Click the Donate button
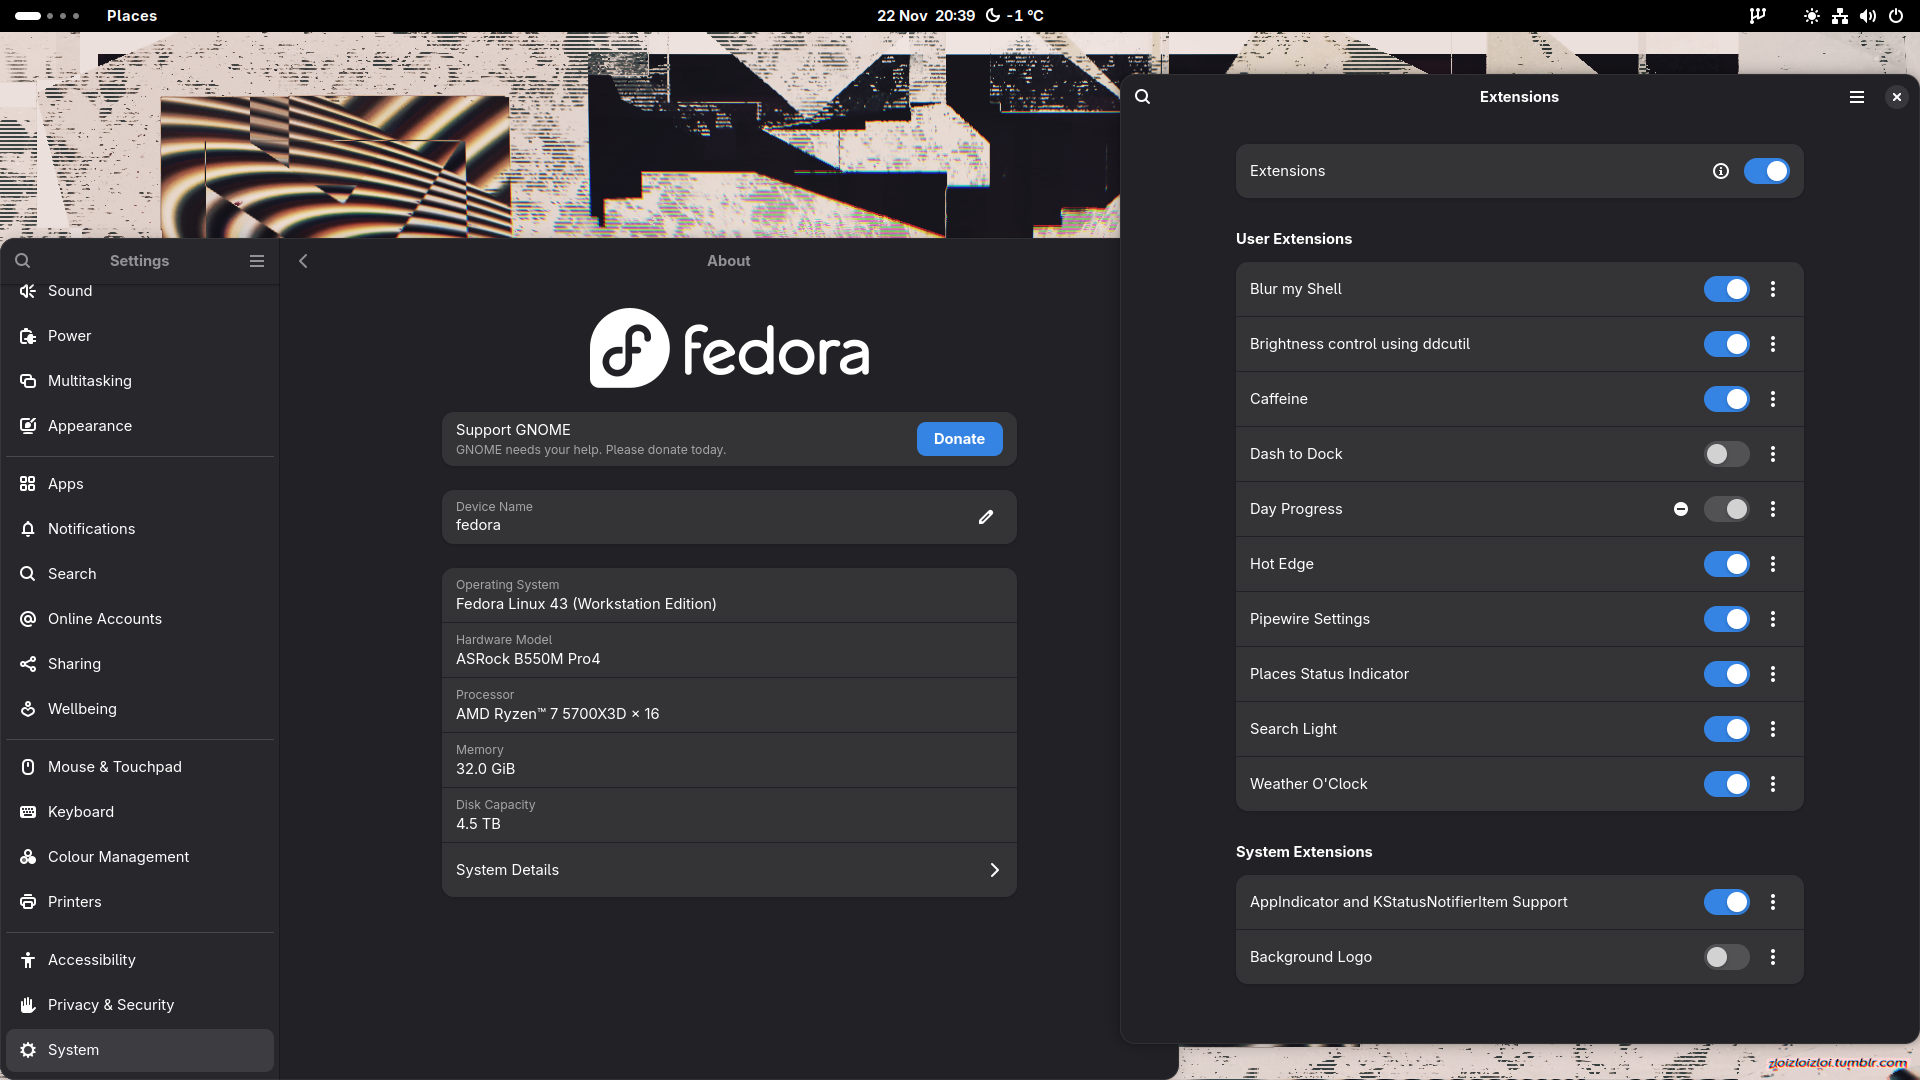 click(x=959, y=439)
